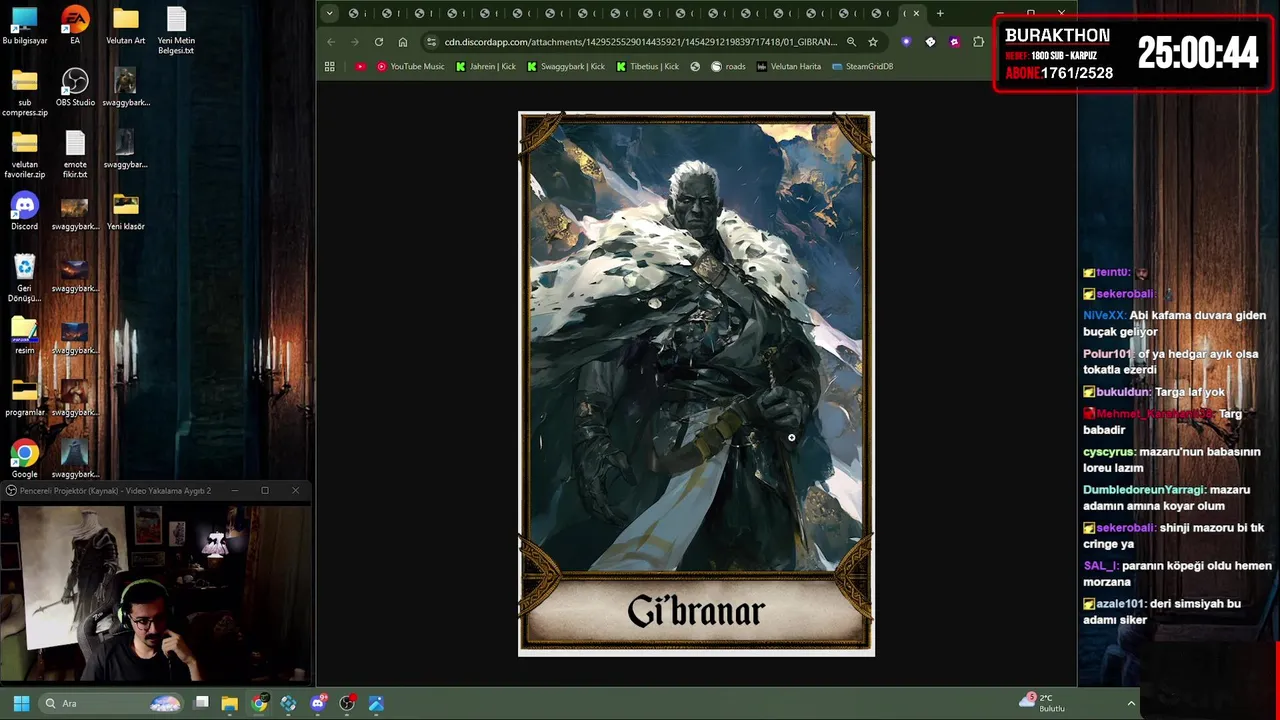1280x720 pixels.
Task: Click chat username NiVeXX
Action: pyautogui.click(x=1104, y=315)
